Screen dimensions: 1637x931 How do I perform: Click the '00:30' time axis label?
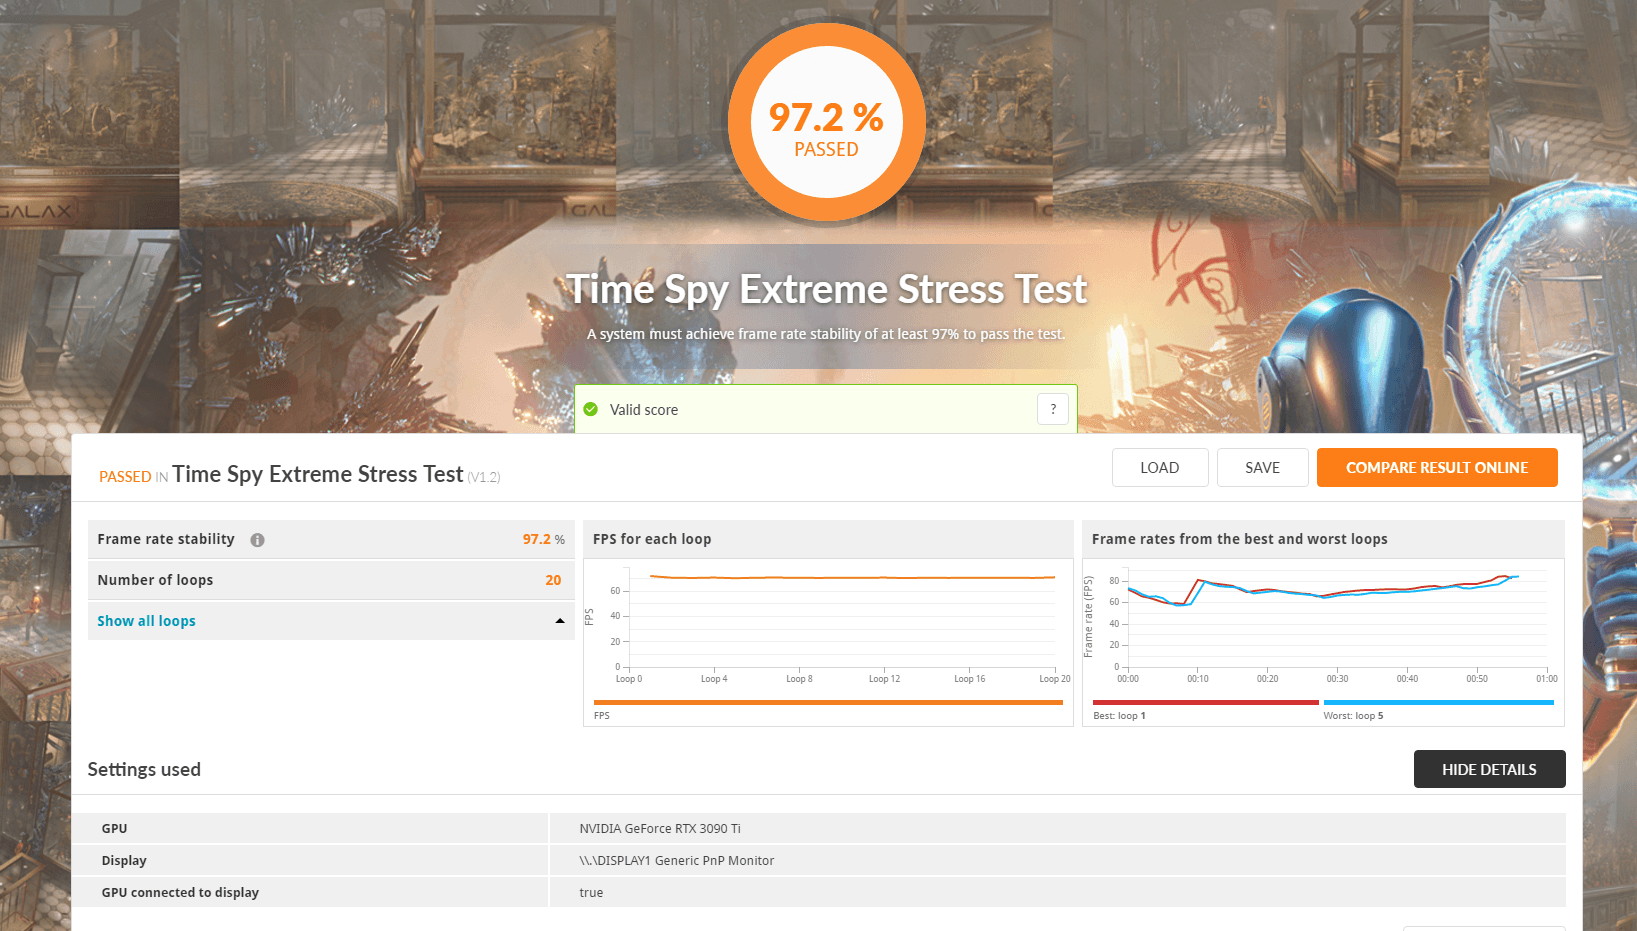1337,679
